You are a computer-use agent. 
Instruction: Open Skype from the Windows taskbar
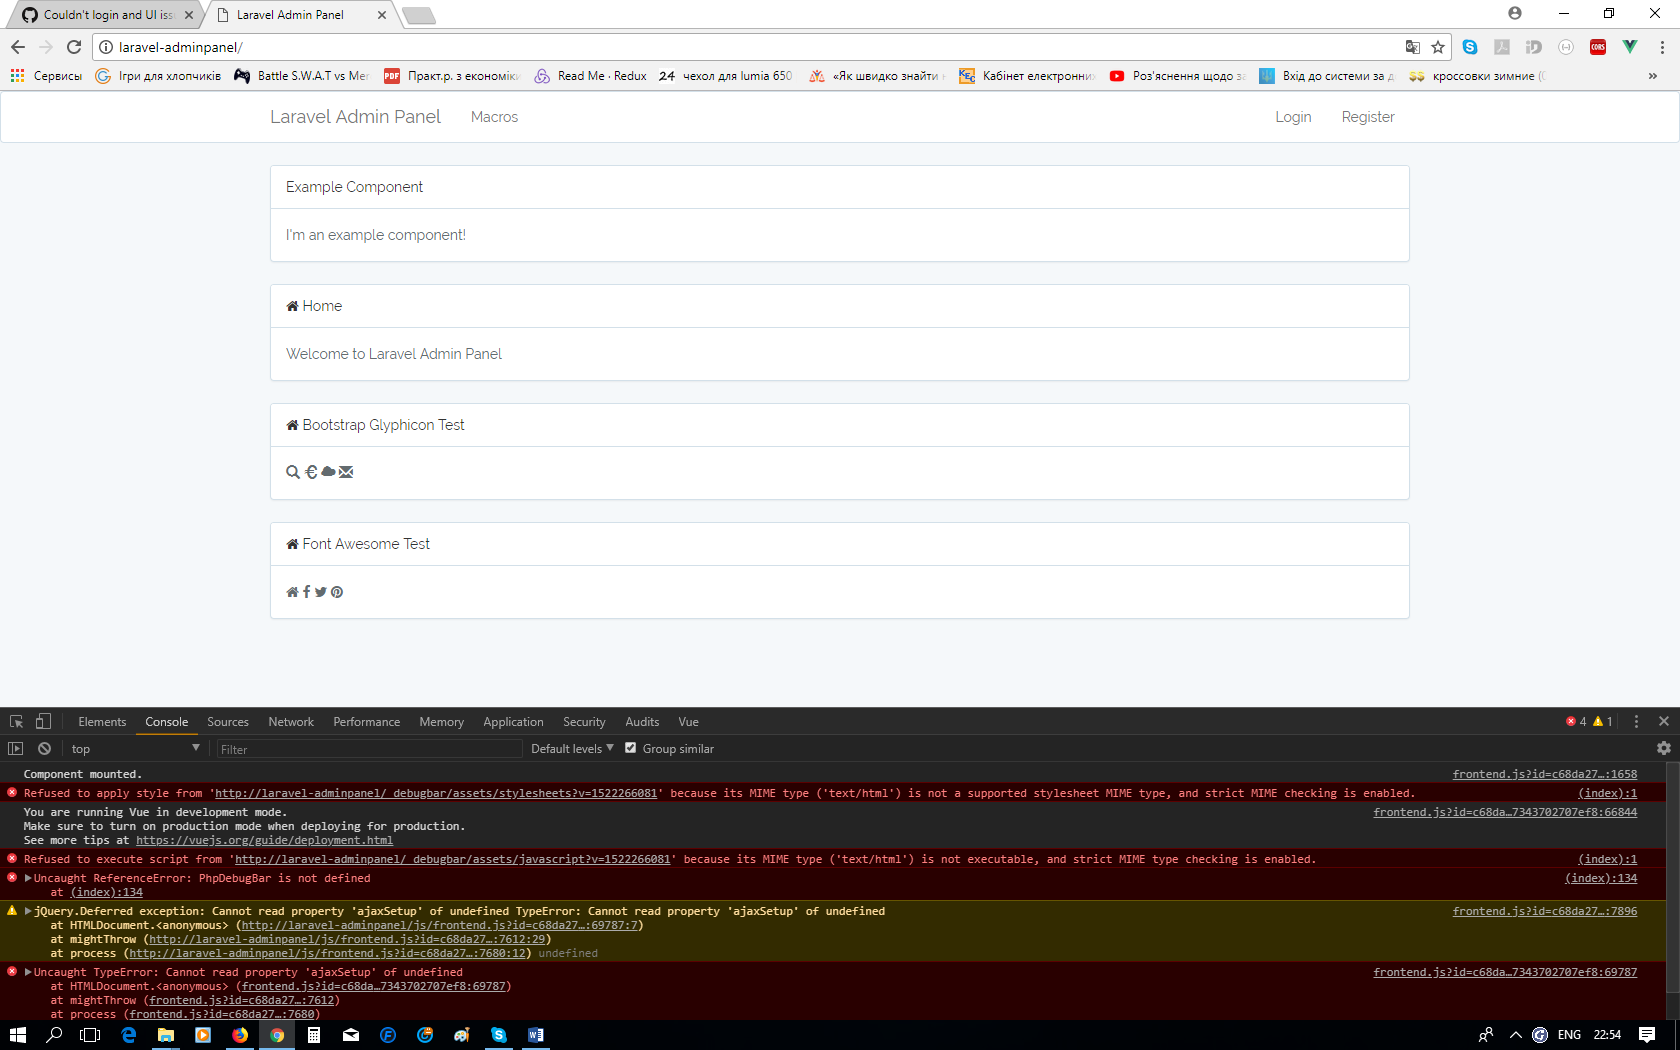[x=499, y=1035]
